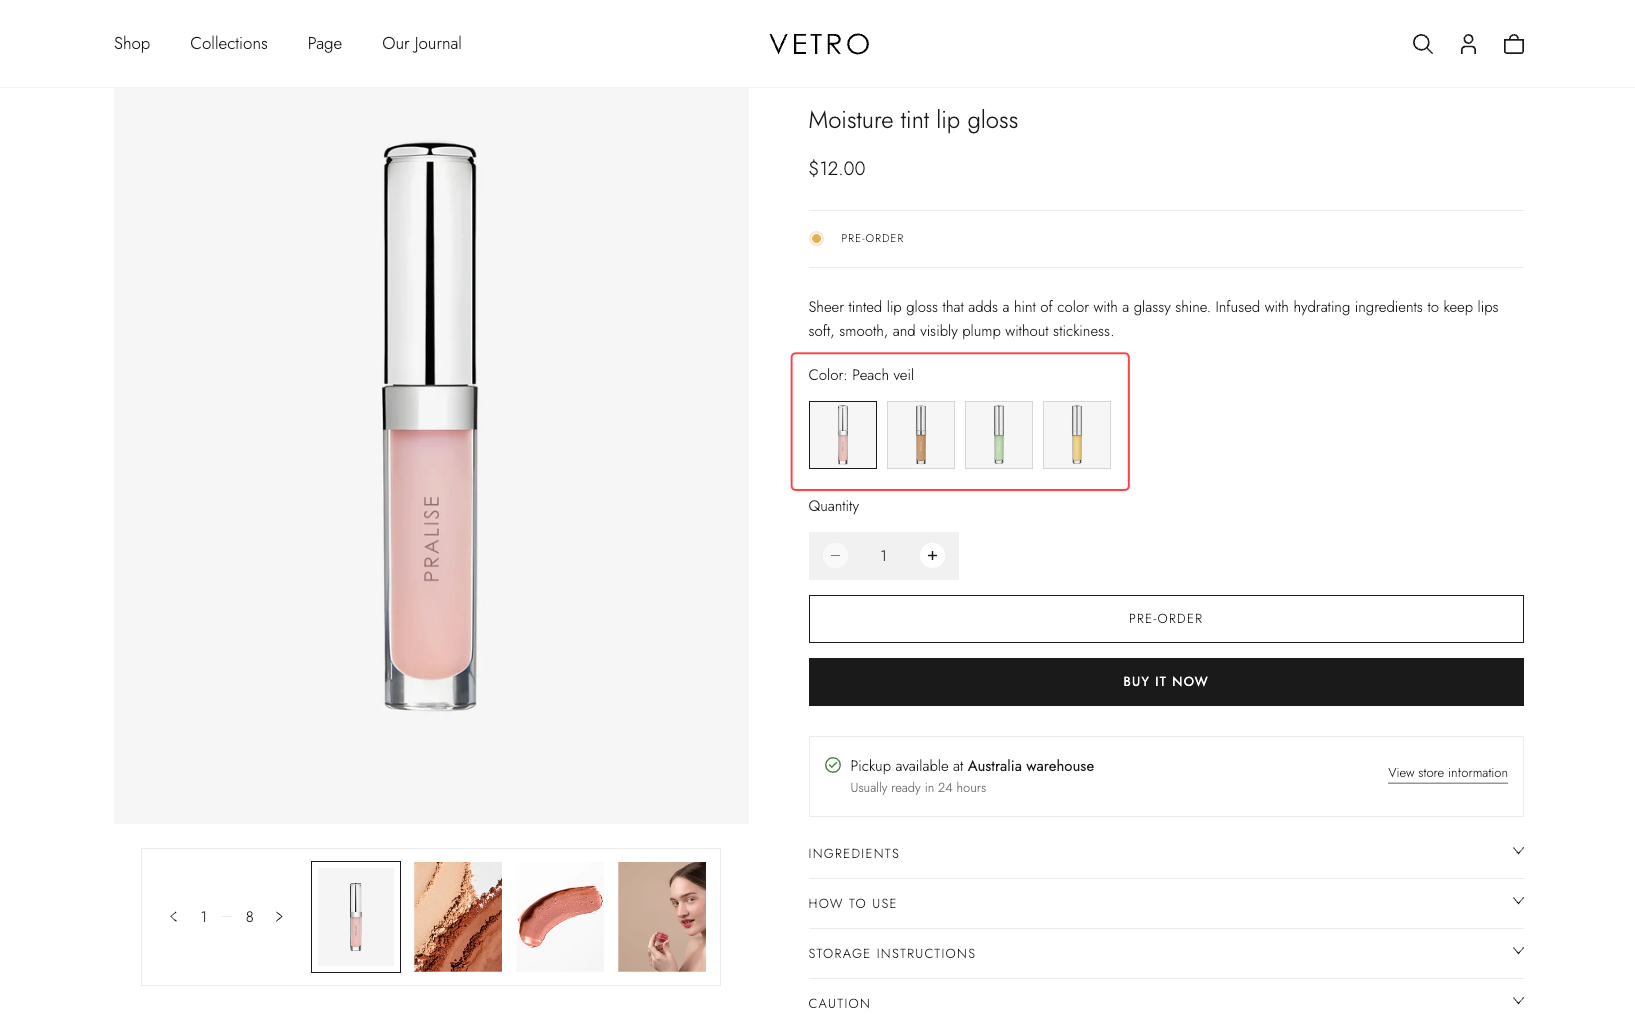Expand the Storage Instructions section

1165,953
